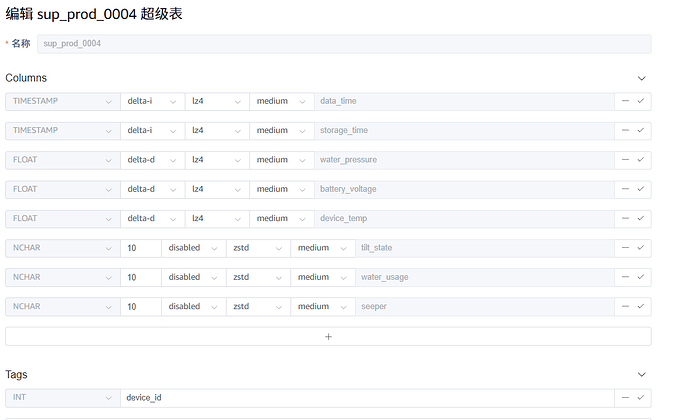Open zstd compression dropdown for seeper
The width and height of the screenshot is (690, 420).
[258, 307]
